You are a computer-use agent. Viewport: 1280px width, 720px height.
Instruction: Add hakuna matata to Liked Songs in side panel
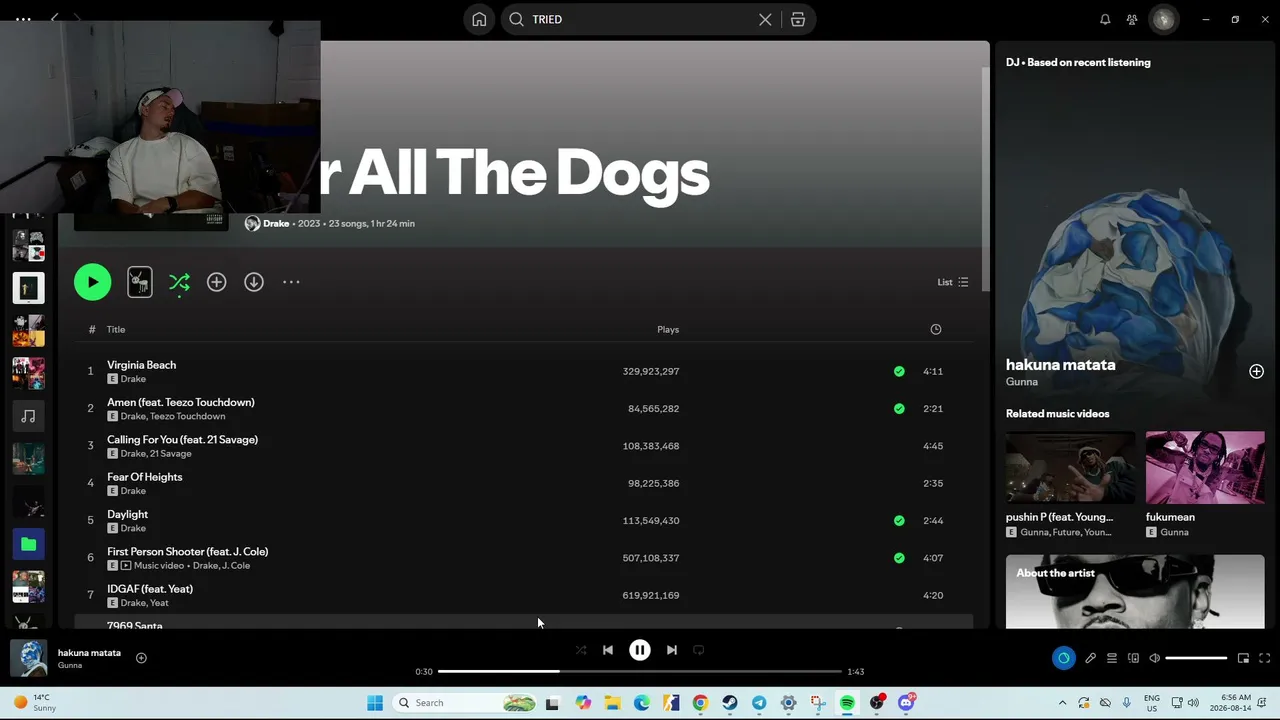pyautogui.click(x=1256, y=371)
